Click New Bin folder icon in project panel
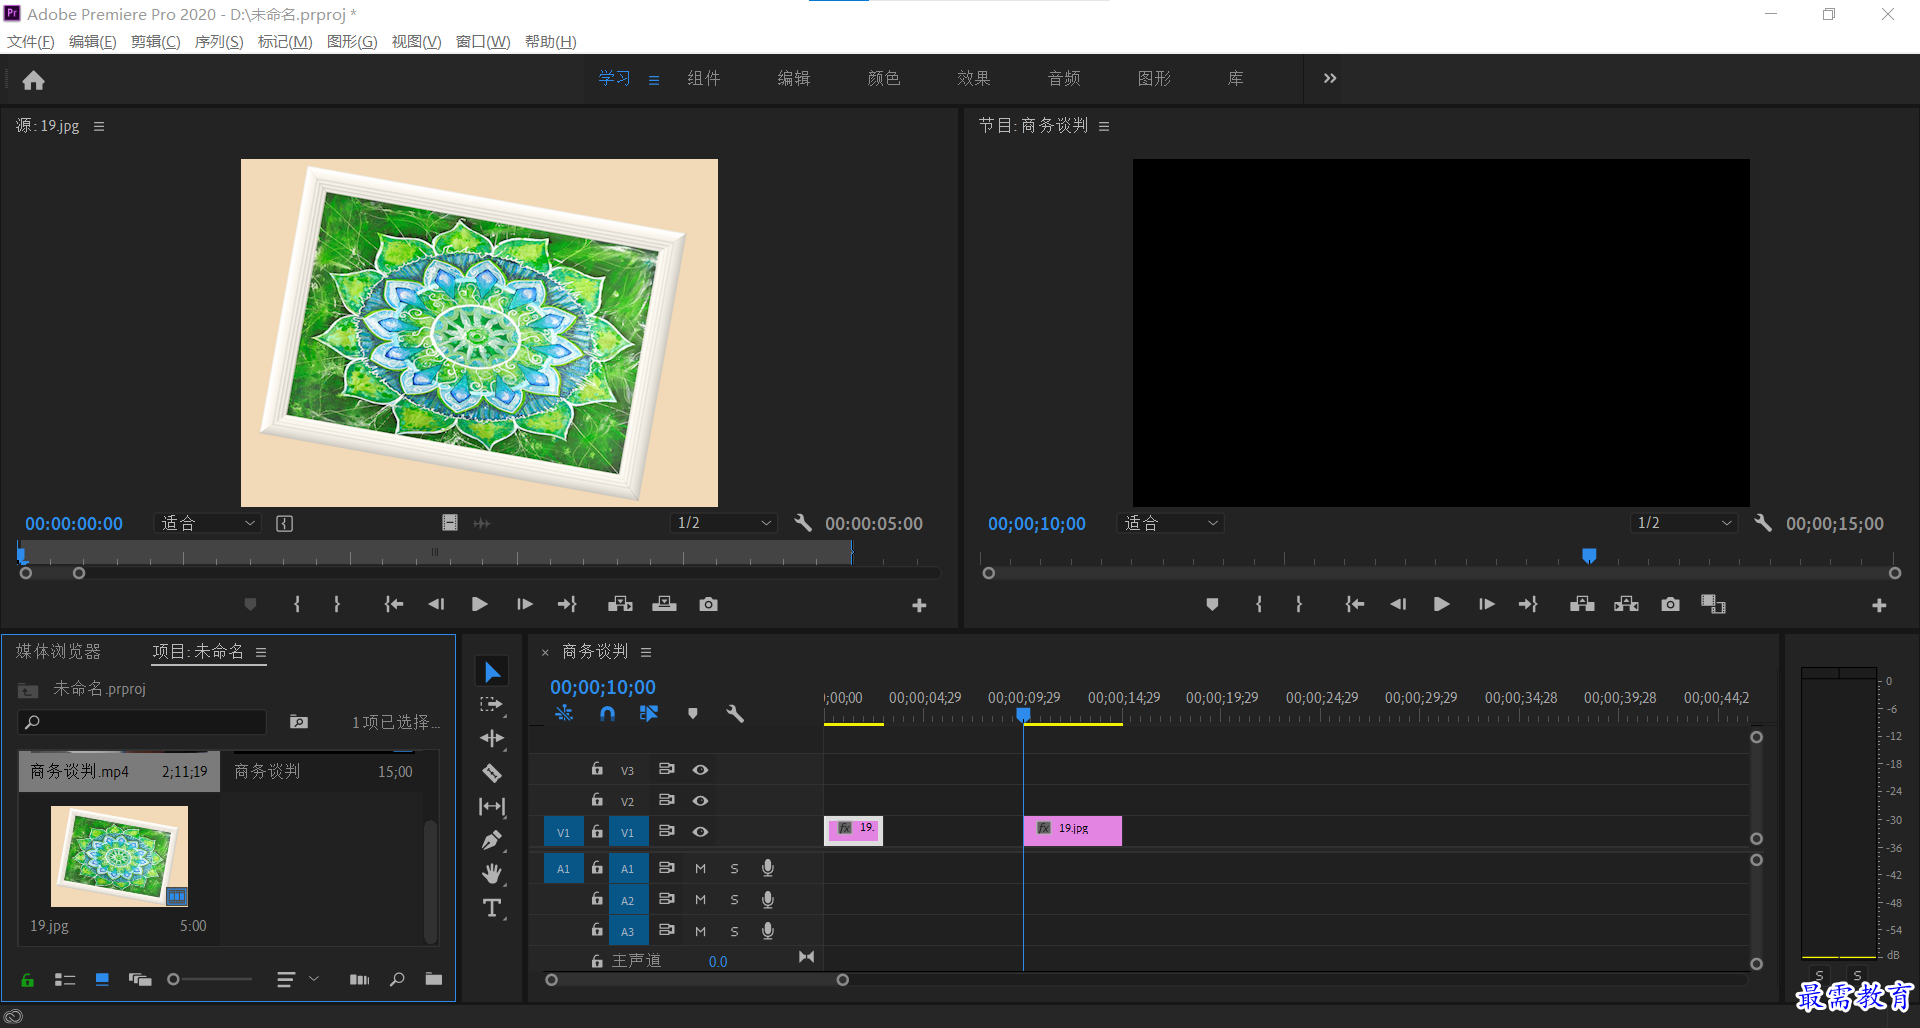The width and height of the screenshot is (1920, 1028). (433, 979)
